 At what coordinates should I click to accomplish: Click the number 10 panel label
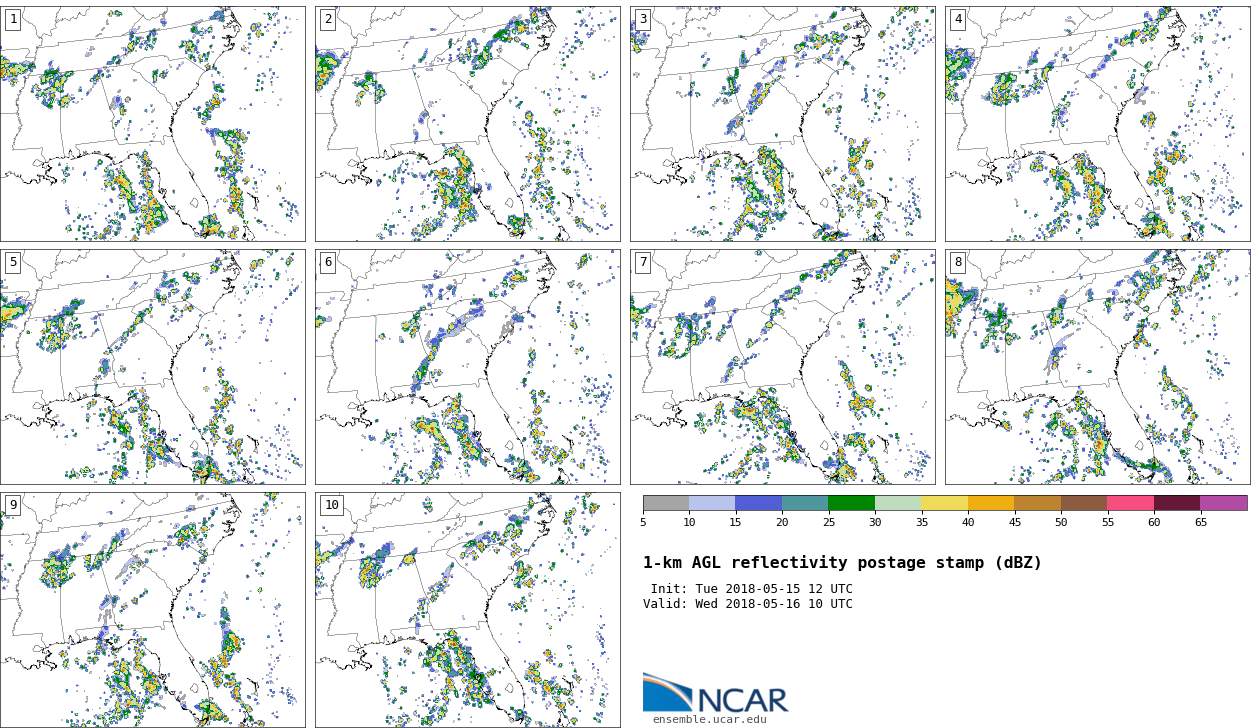pos(331,505)
